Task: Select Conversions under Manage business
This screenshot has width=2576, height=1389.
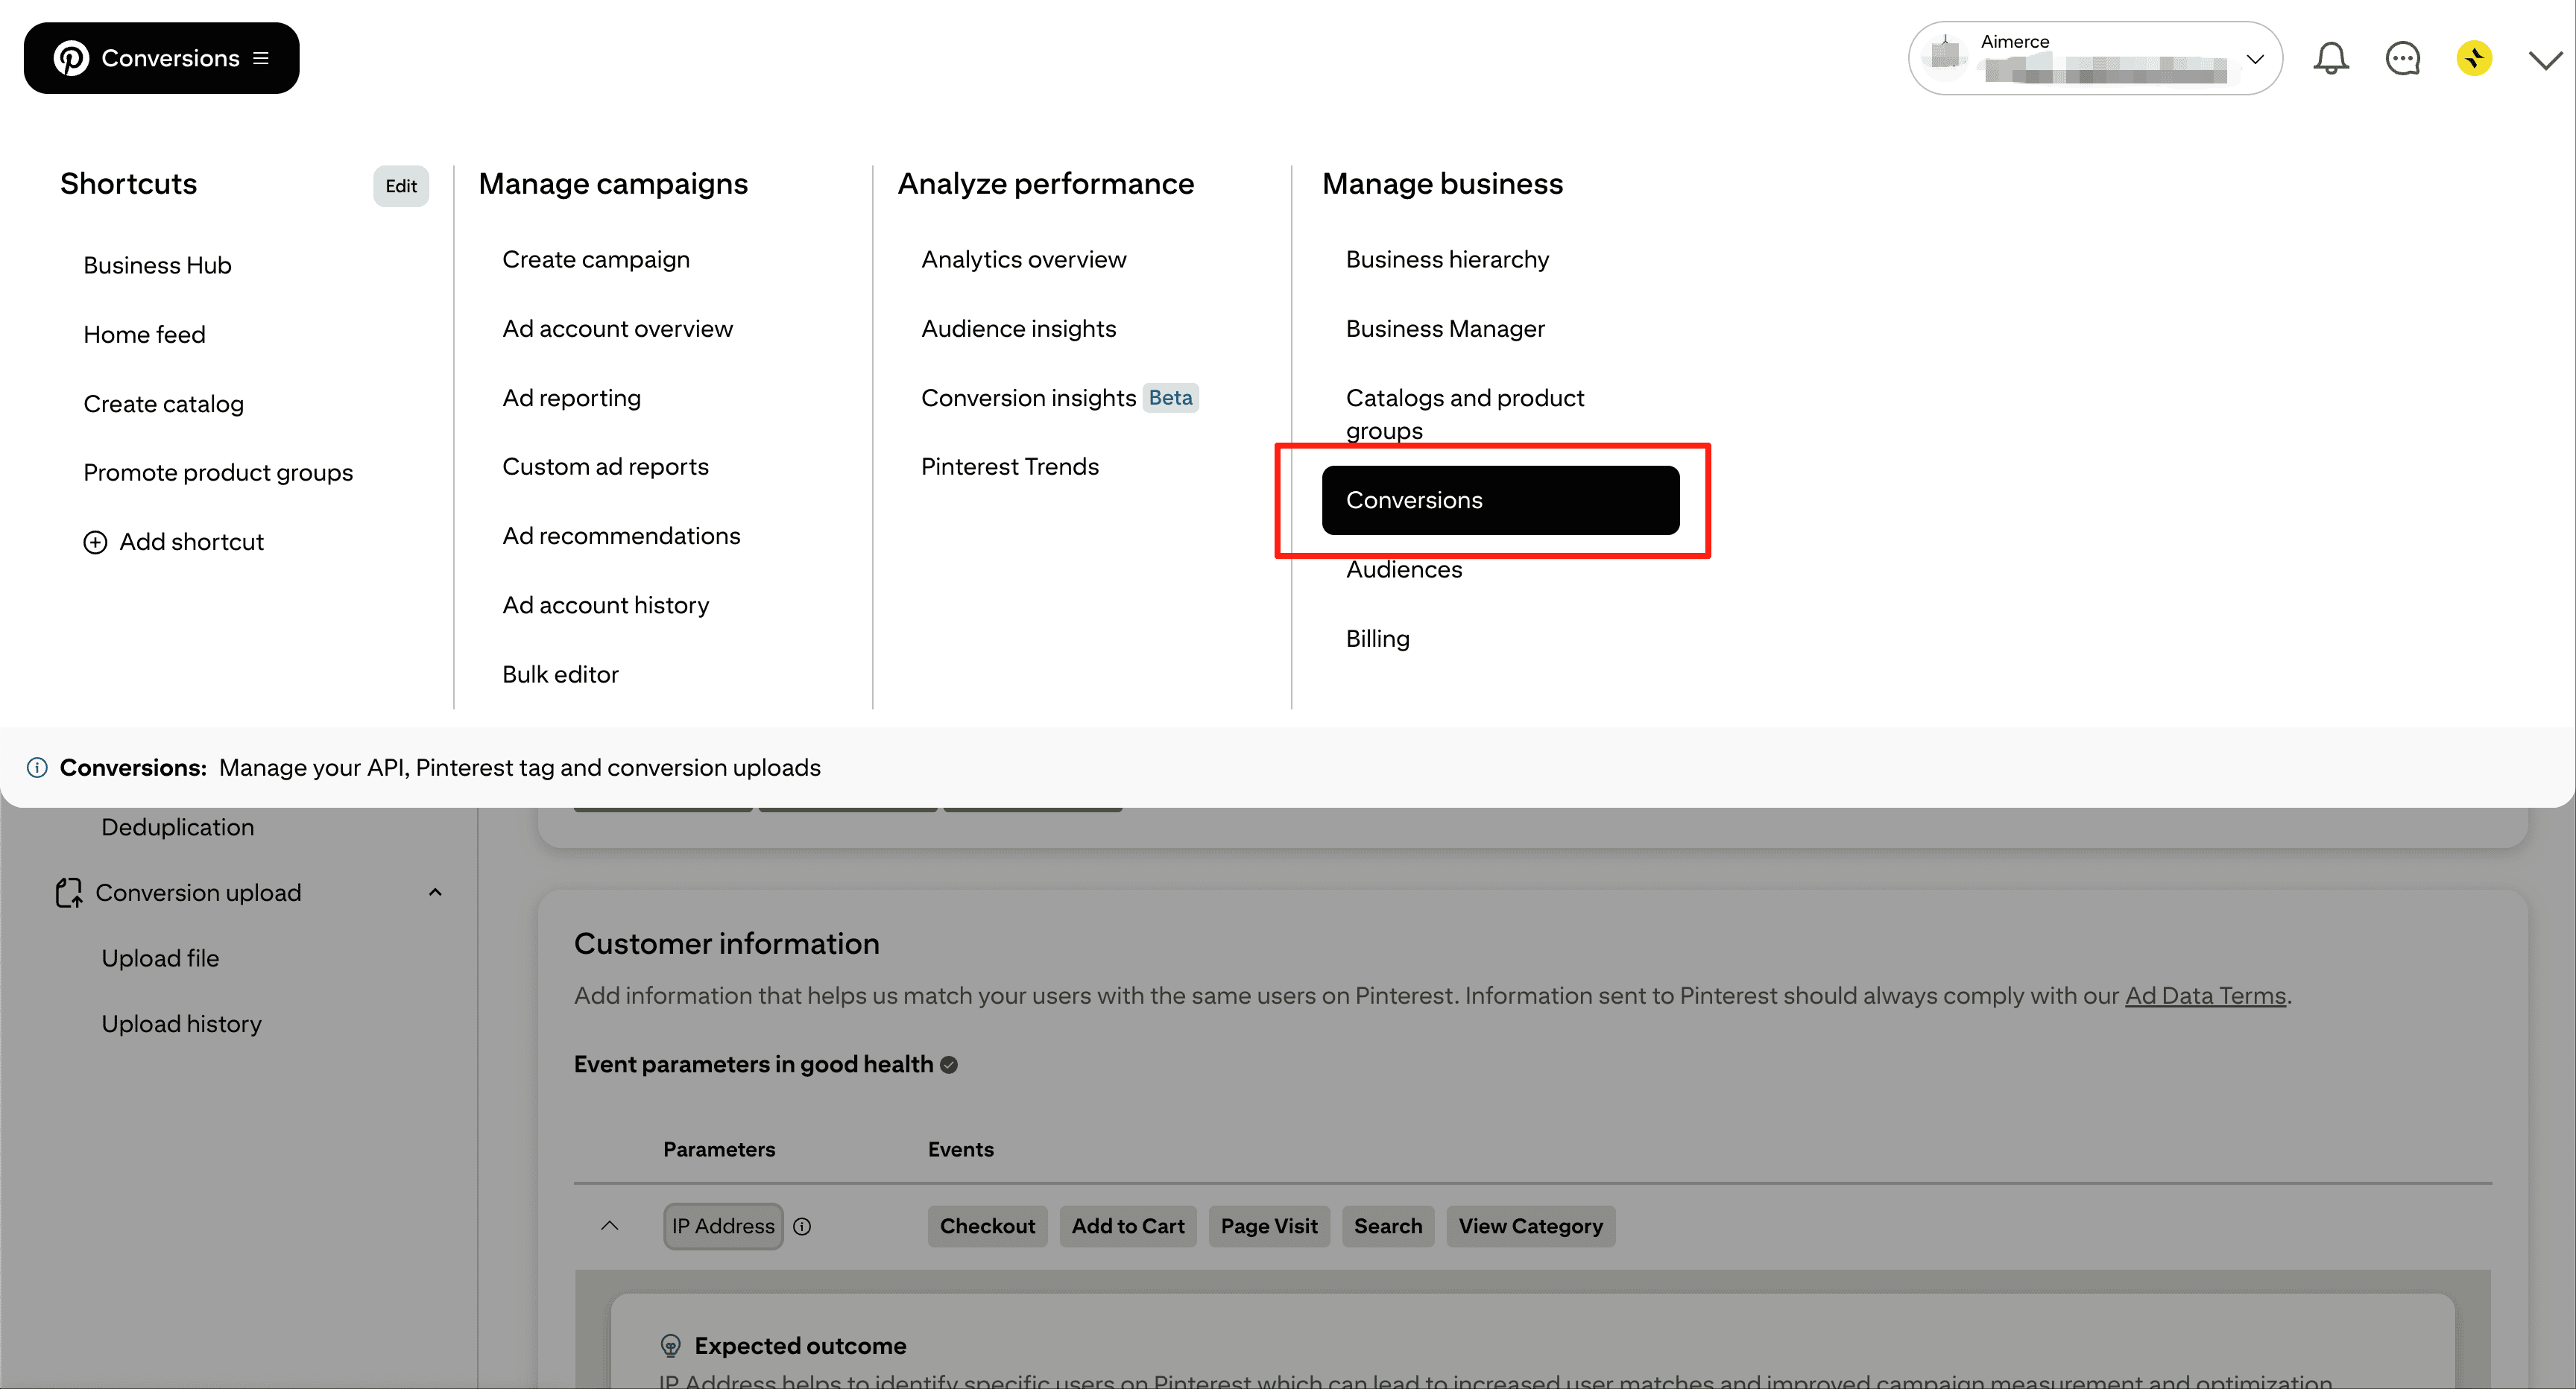Action: click(x=1499, y=500)
